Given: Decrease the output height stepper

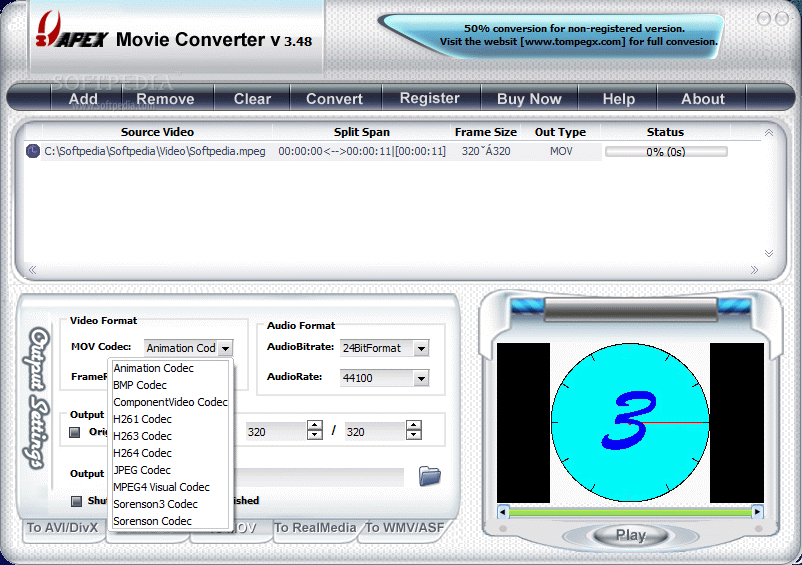Looking at the screenshot, I should click(x=414, y=435).
